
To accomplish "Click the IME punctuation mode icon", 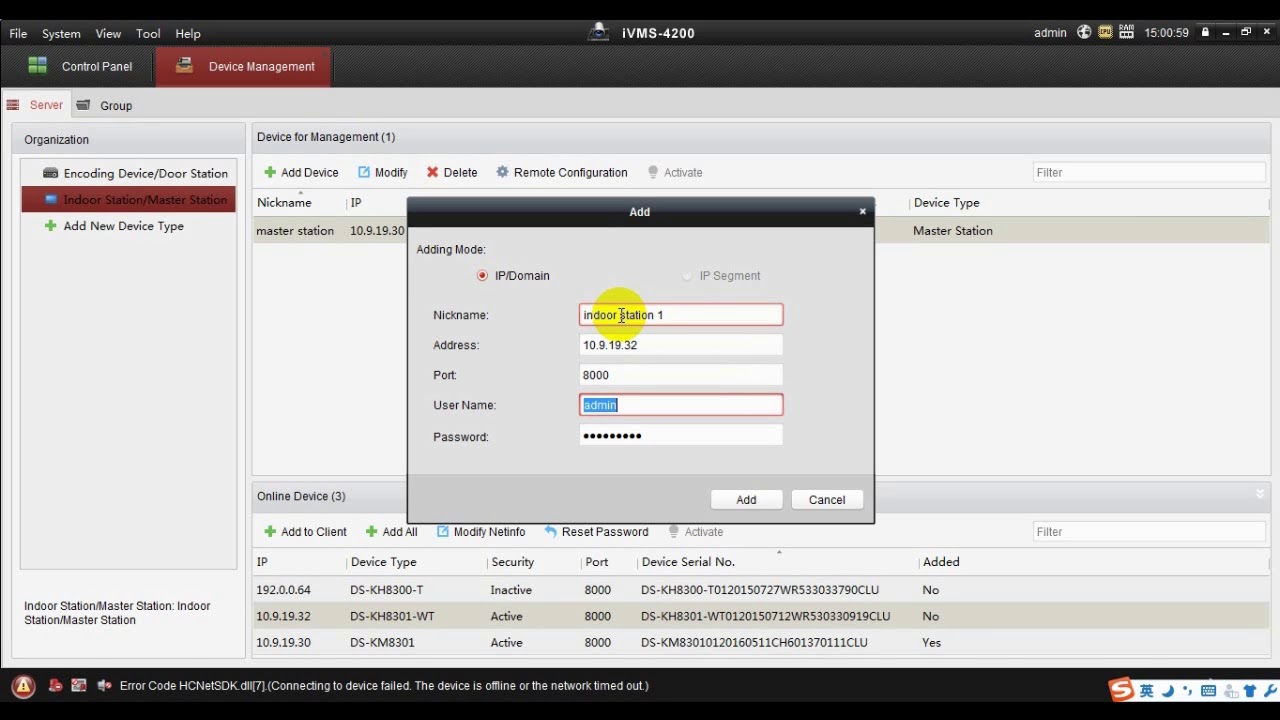I will 1187,691.
